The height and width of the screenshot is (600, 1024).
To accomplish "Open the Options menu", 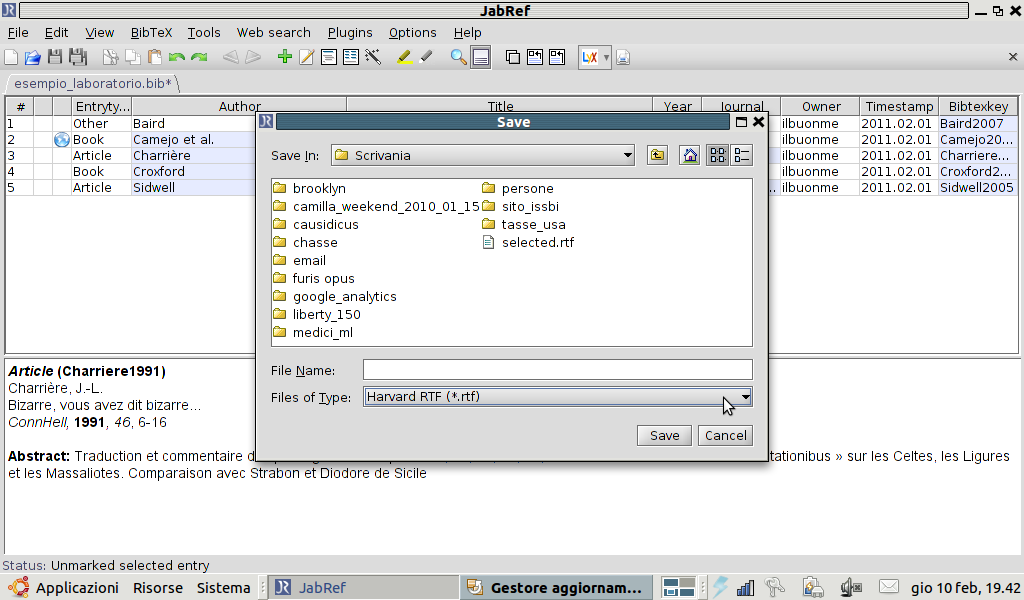I will pos(412,33).
